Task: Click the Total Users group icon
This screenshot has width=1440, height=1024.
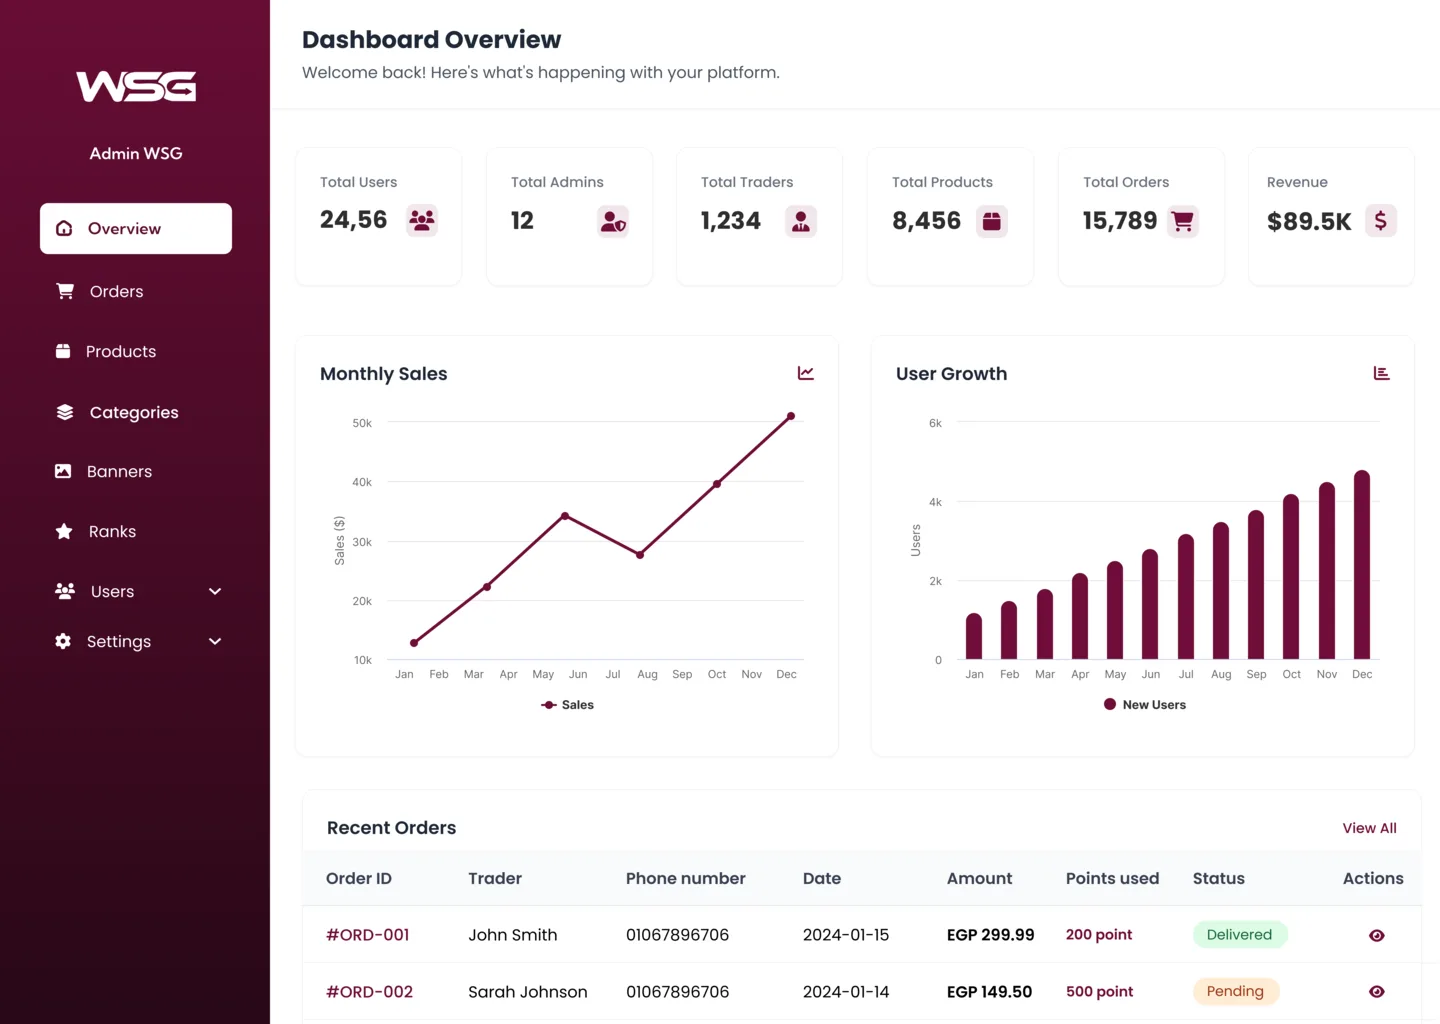Action: [422, 220]
